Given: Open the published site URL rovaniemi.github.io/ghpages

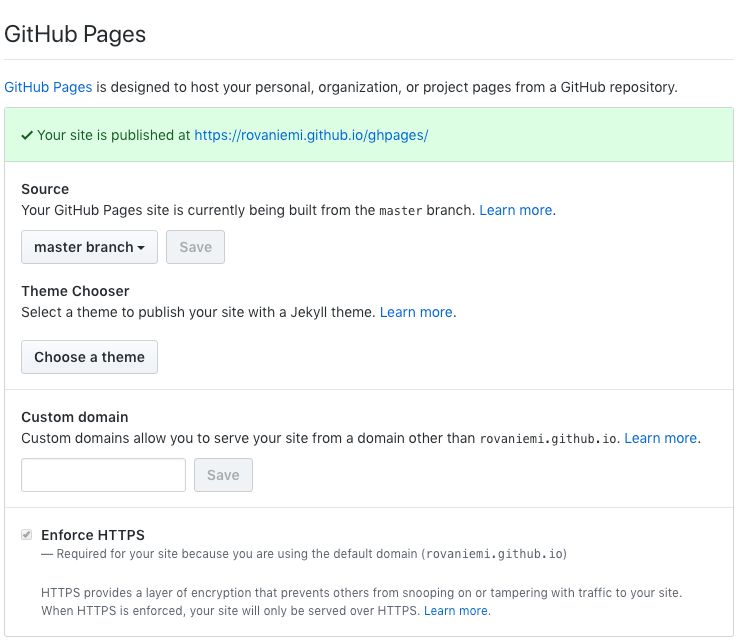Looking at the screenshot, I should [x=311, y=135].
